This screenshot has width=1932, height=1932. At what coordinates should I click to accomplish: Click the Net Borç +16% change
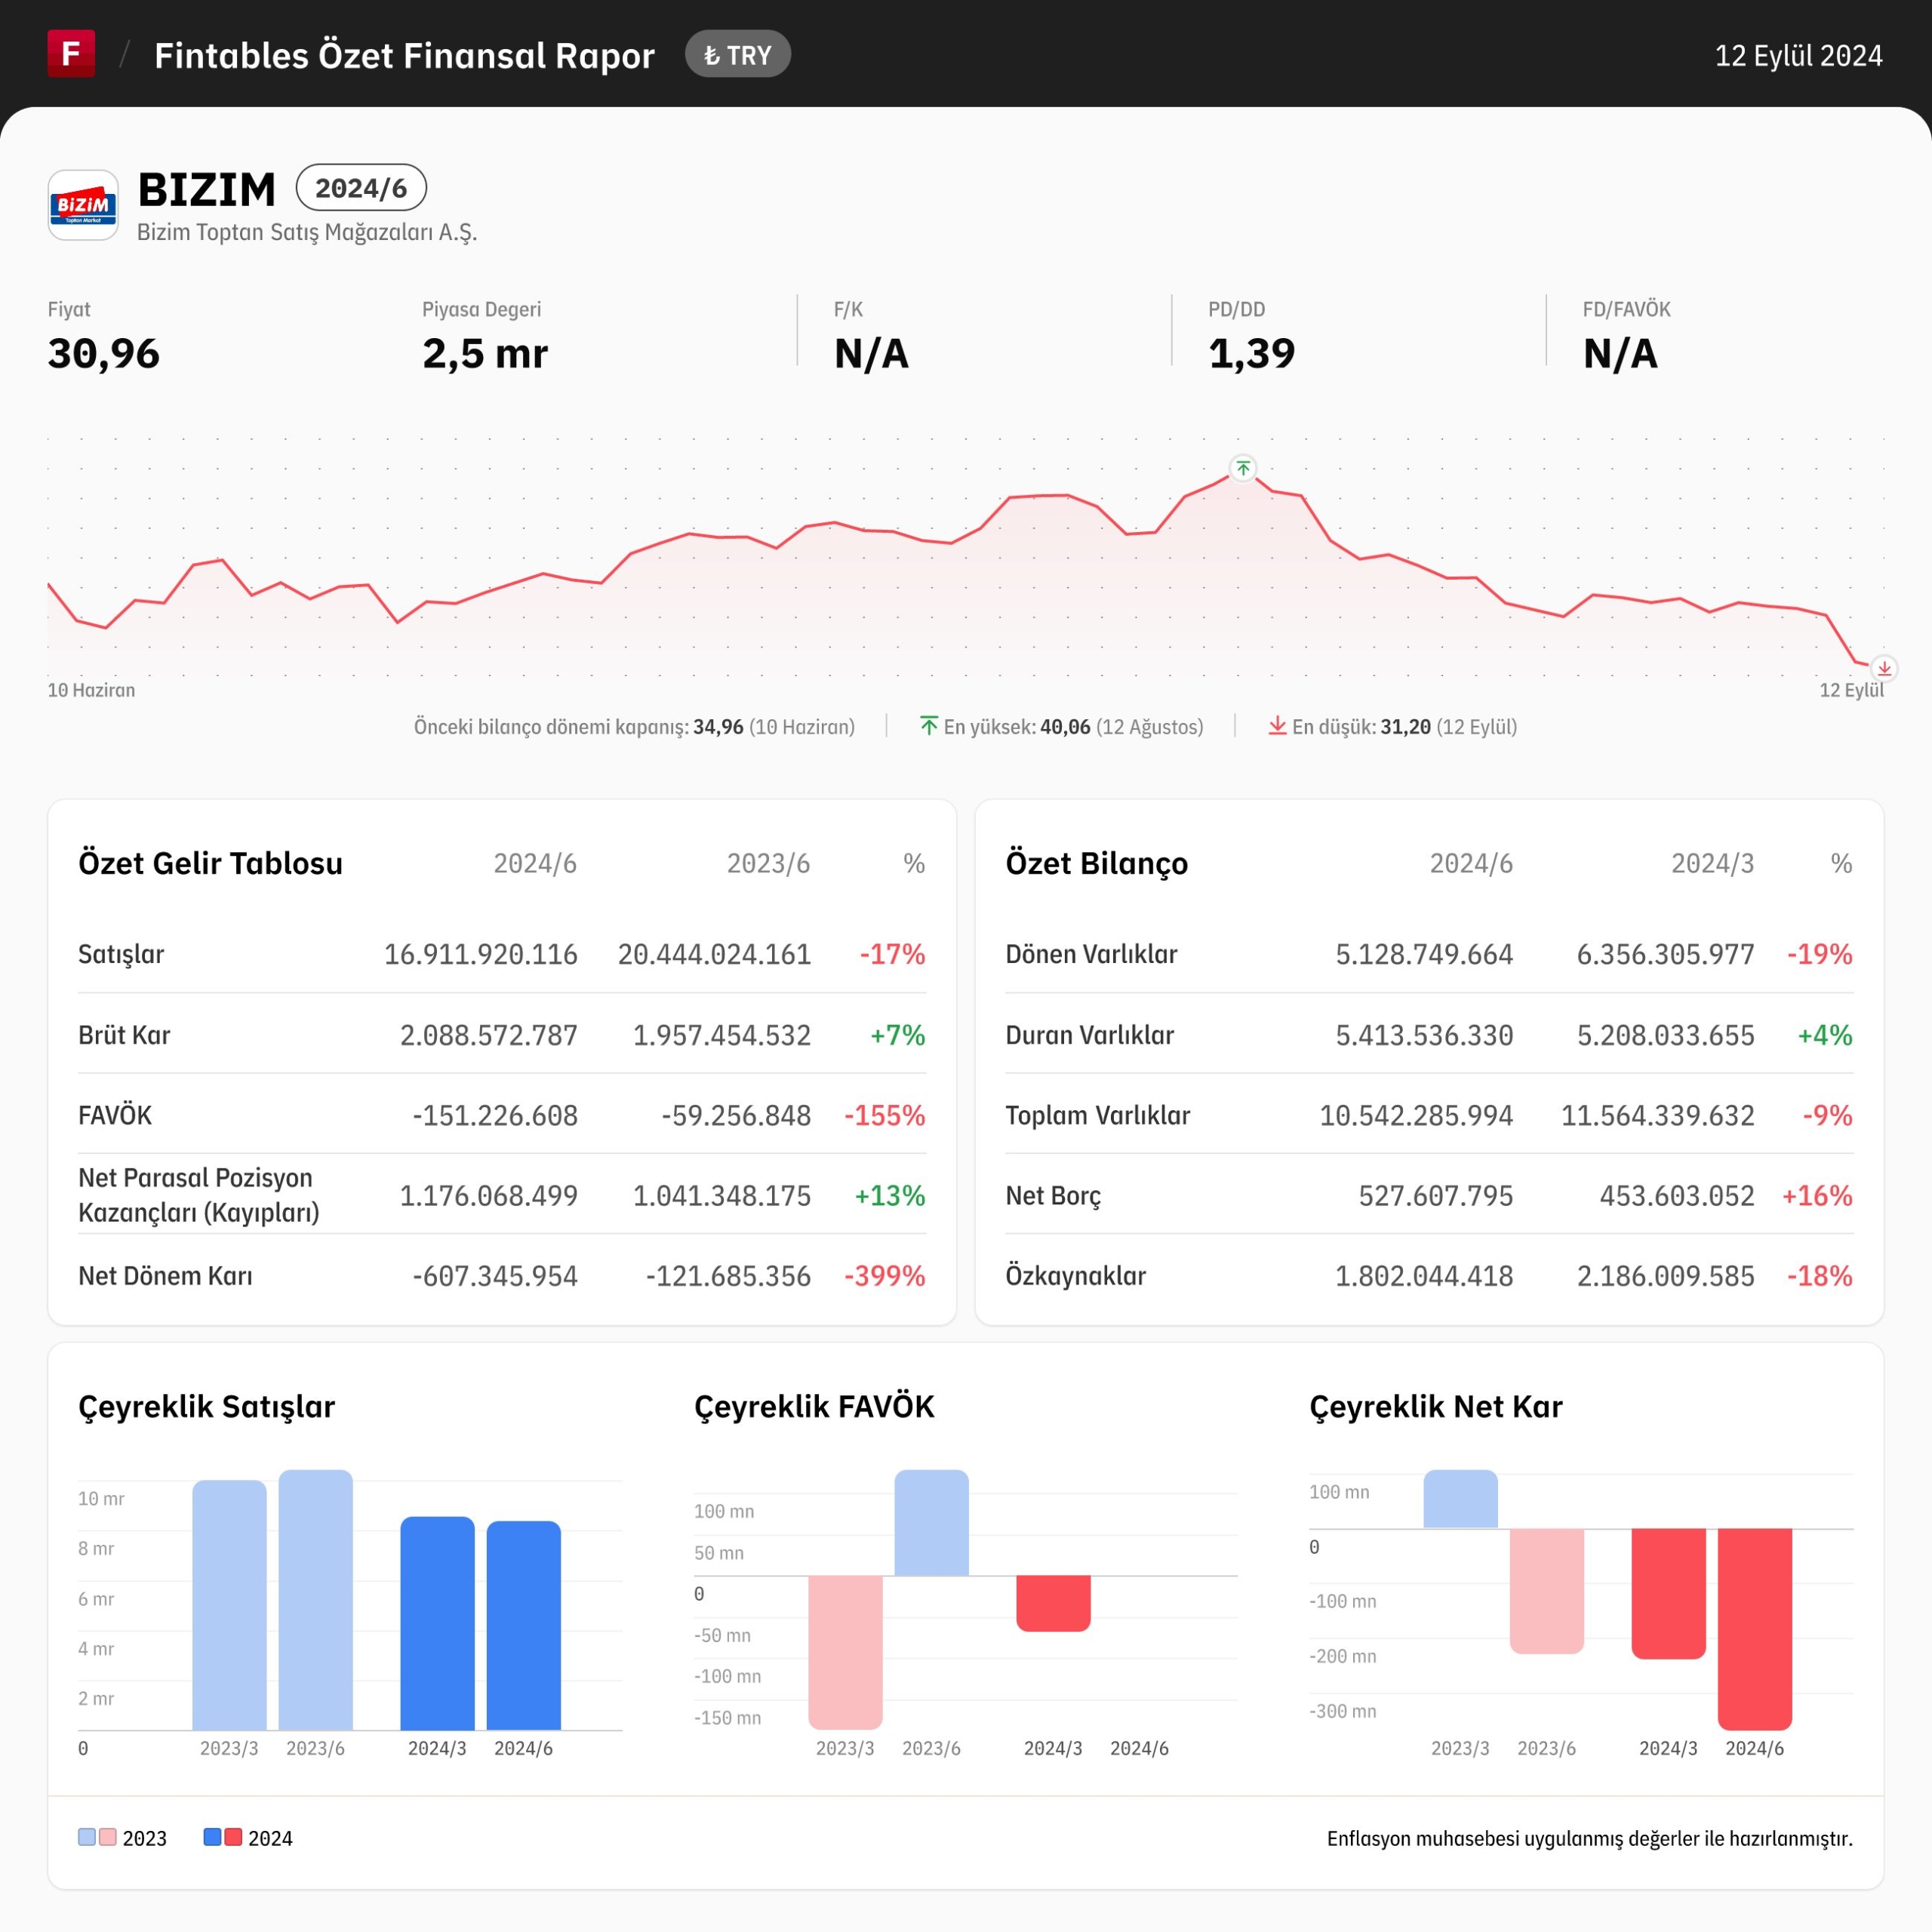[1817, 1195]
